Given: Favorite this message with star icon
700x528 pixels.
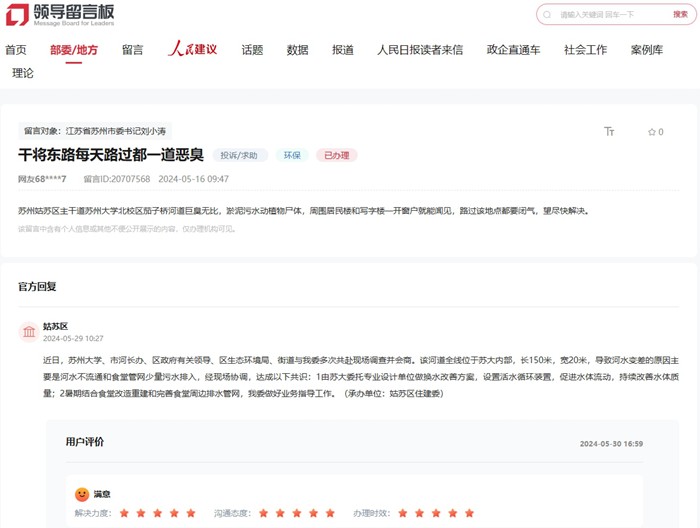Looking at the screenshot, I should pos(652,132).
